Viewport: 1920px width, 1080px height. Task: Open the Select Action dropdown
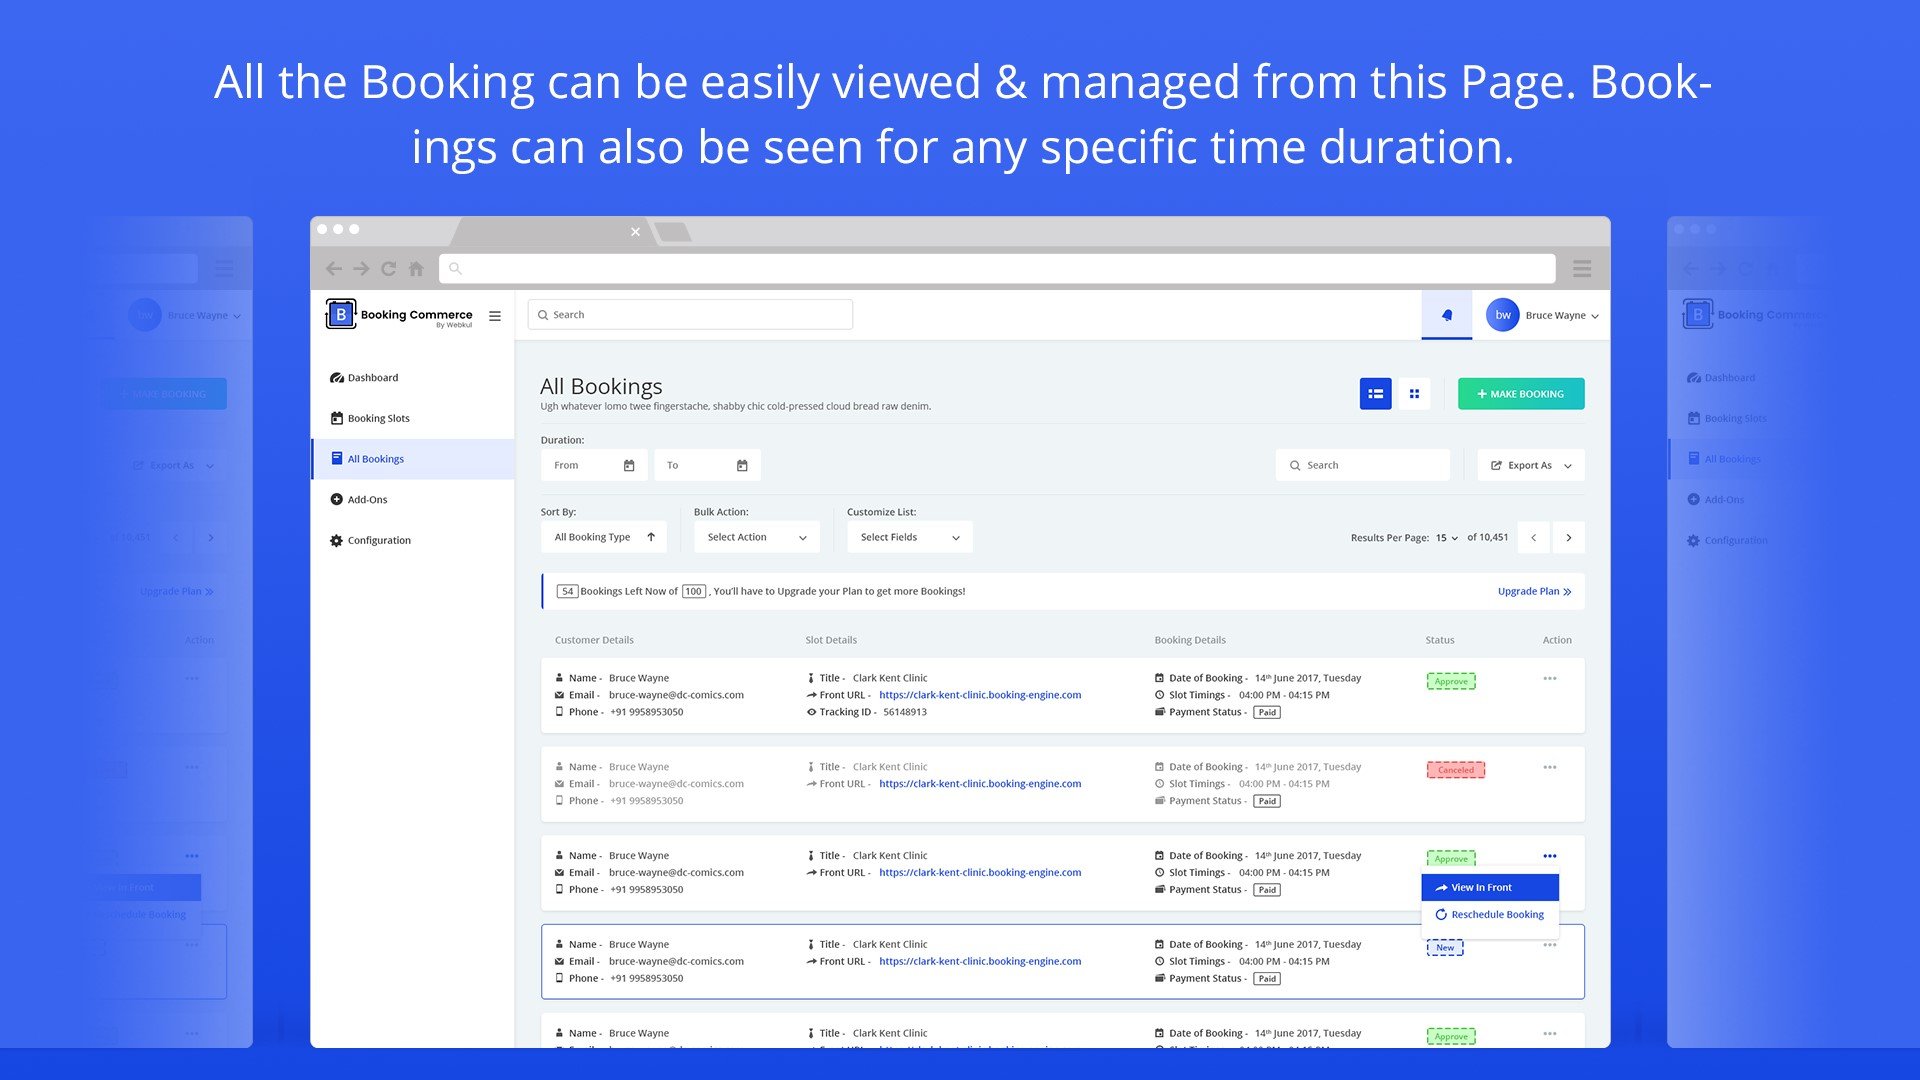(757, 537)
